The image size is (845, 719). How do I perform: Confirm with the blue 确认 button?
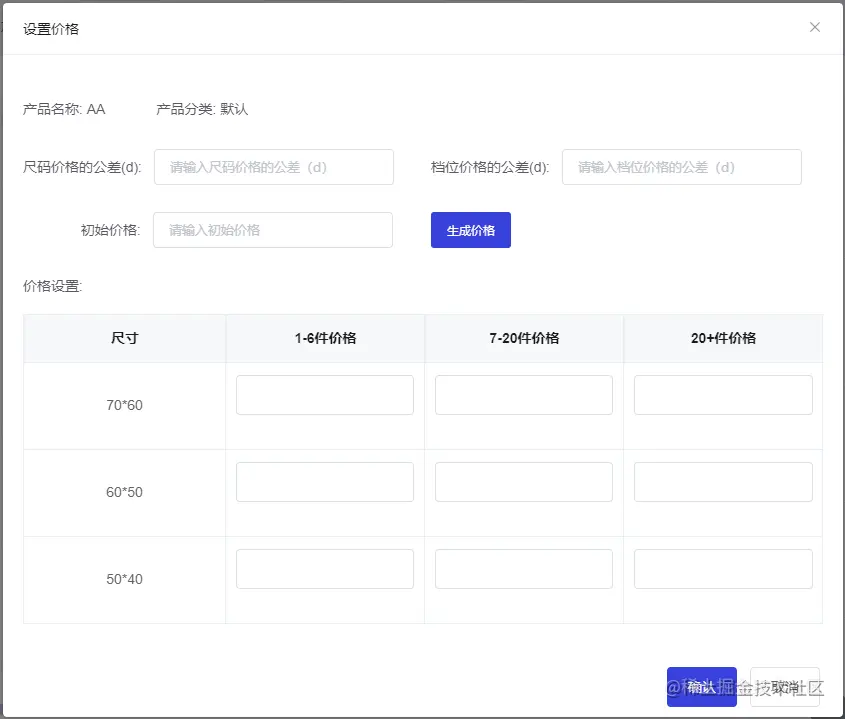(702, 687)
